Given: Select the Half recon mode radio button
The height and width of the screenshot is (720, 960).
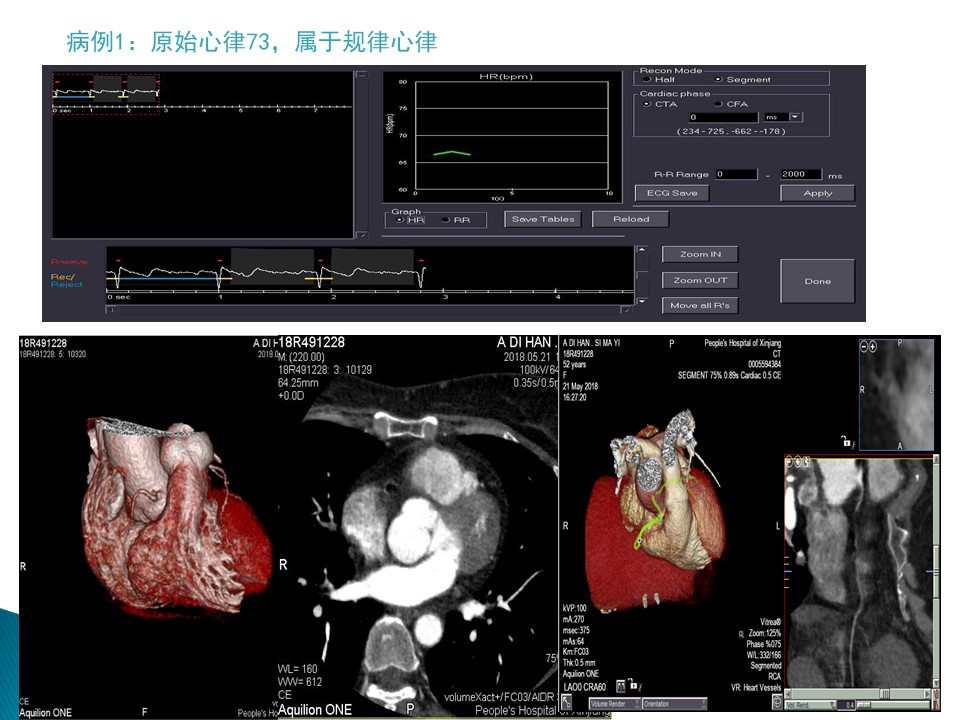Looking at the screenshot, I should [x=647, y=79].
